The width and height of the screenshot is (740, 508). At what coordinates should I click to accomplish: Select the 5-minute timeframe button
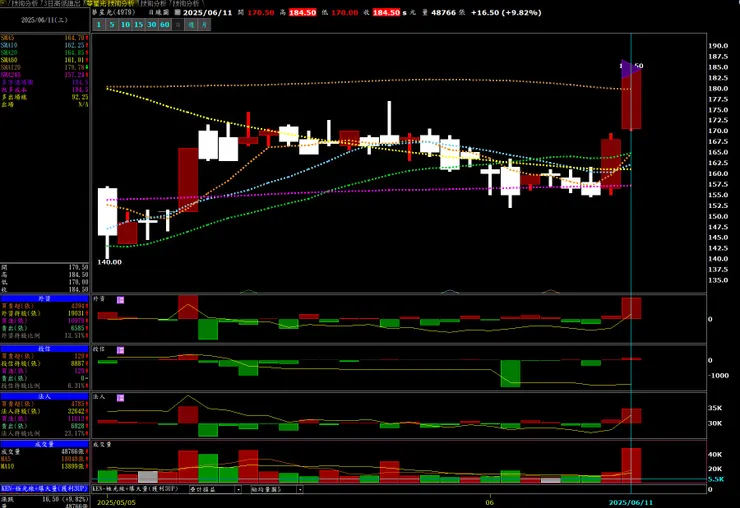112,25
